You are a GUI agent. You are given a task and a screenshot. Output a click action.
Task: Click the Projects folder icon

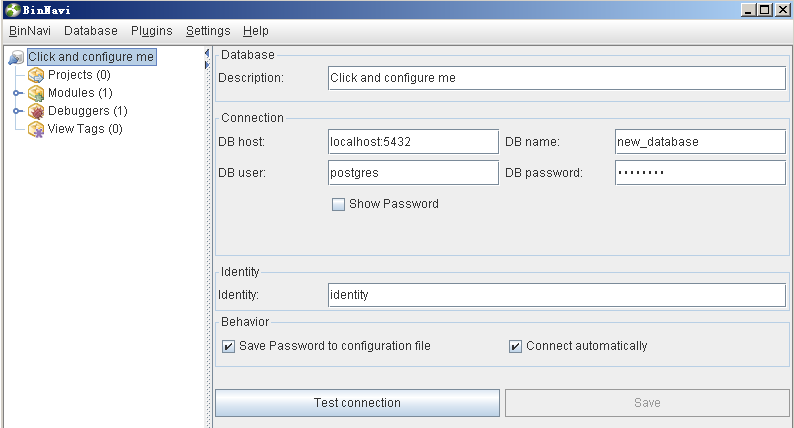click(36, 75)
